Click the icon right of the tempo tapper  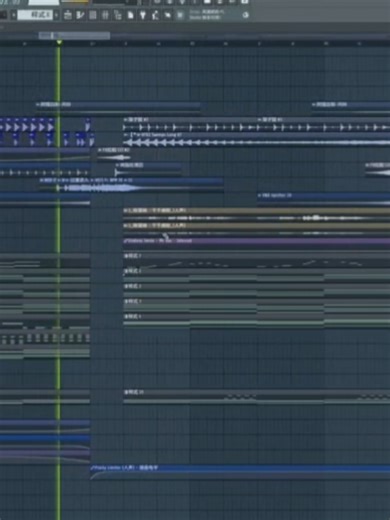[x=168, y=15]
